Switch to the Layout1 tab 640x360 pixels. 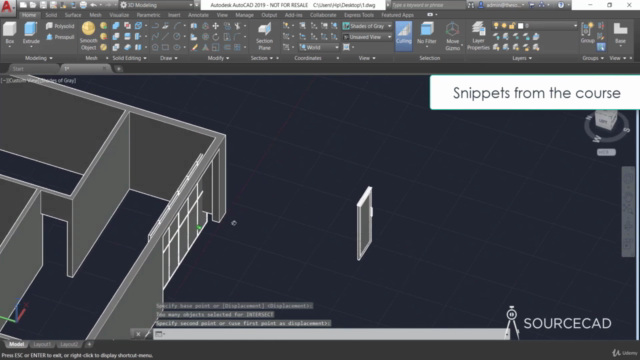[x=42, y=344]
